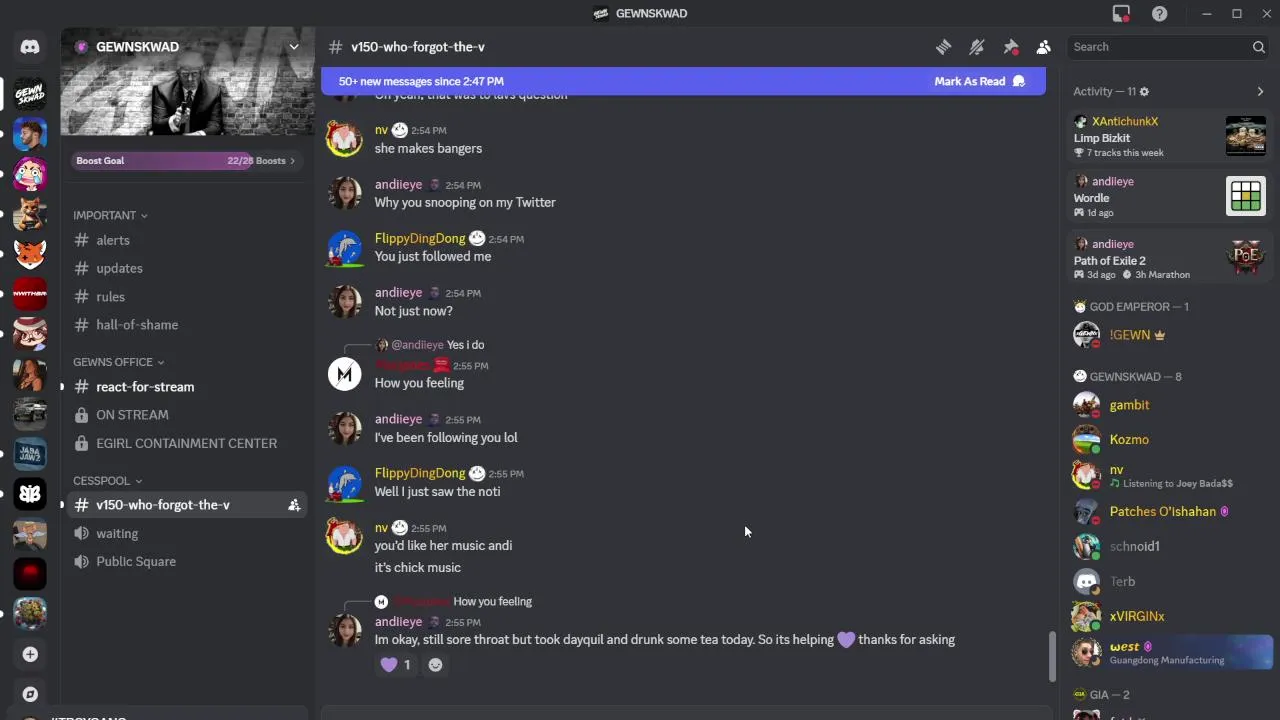
Task: Show pinned messages icon
Action: click(x=1011, y=47)
